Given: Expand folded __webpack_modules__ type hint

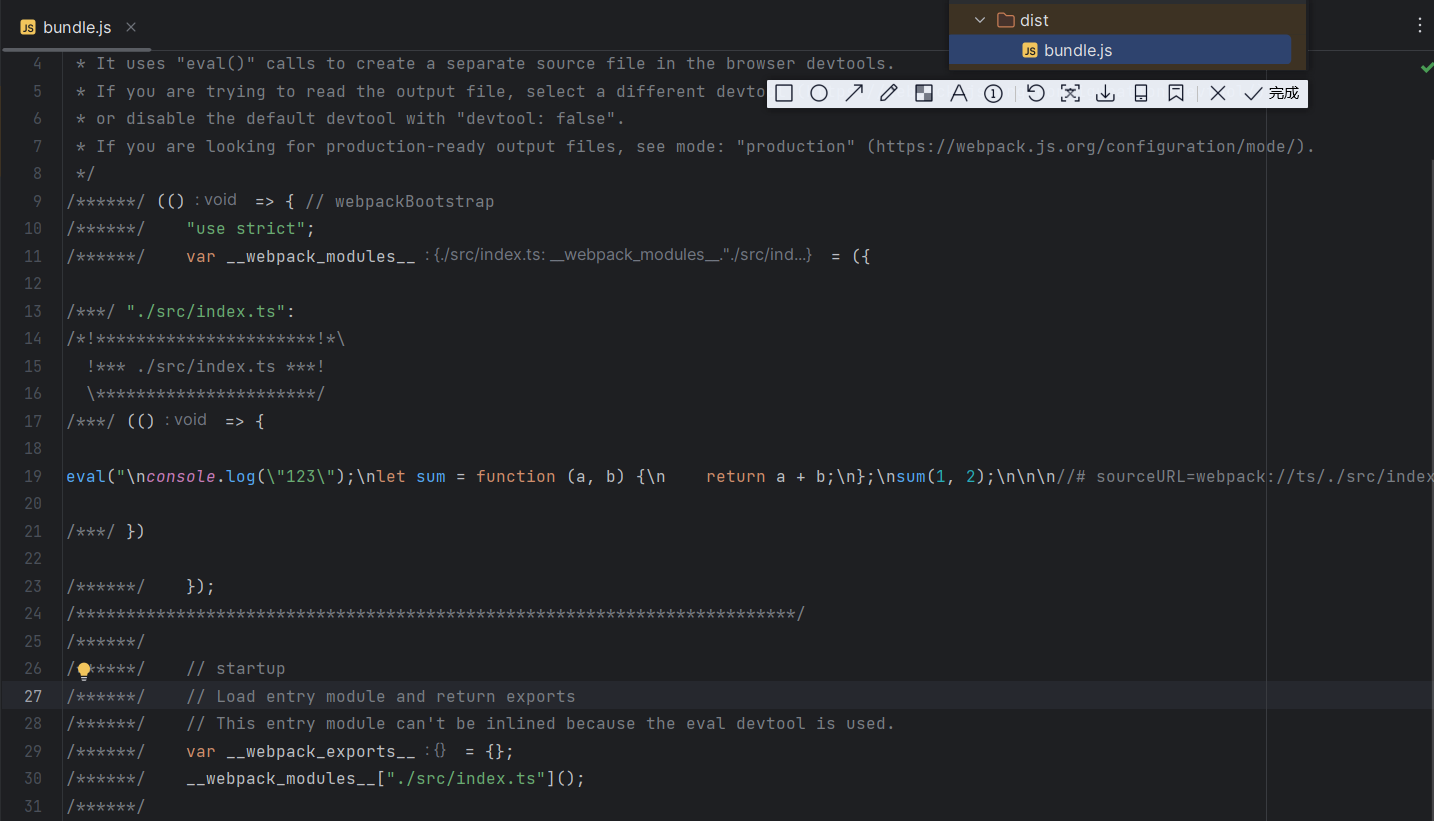Looking at the screenshot, I should coord(623,255).
